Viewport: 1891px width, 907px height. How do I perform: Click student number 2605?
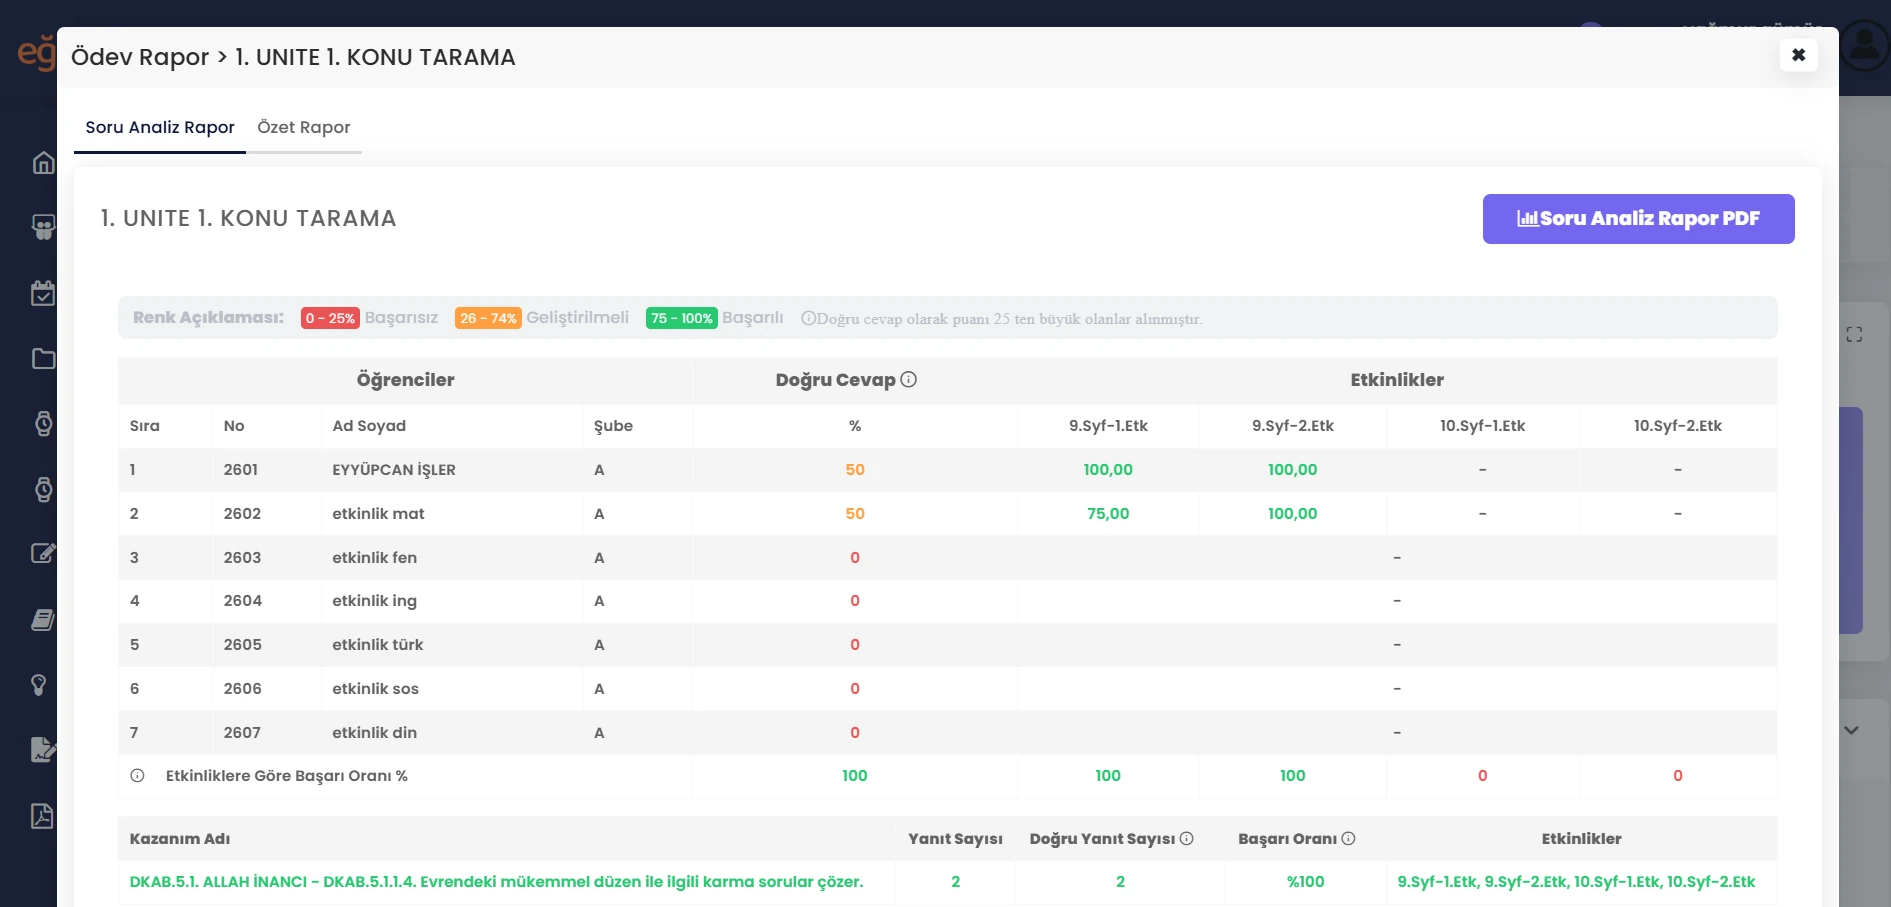[x=243, y=645]
